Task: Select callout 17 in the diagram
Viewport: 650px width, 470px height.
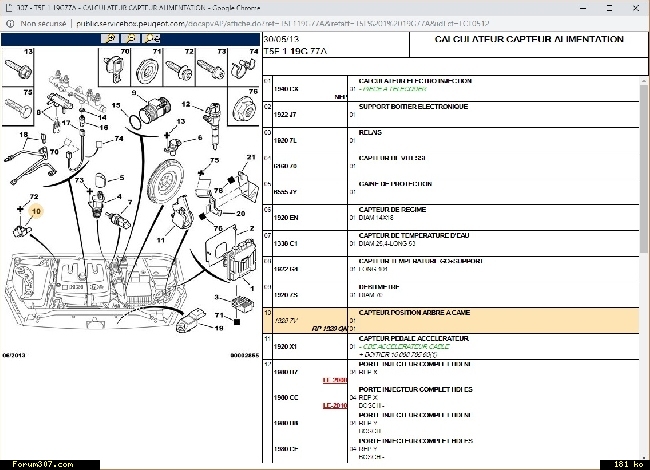Action: pyautogui.click(x=66, y=123)
